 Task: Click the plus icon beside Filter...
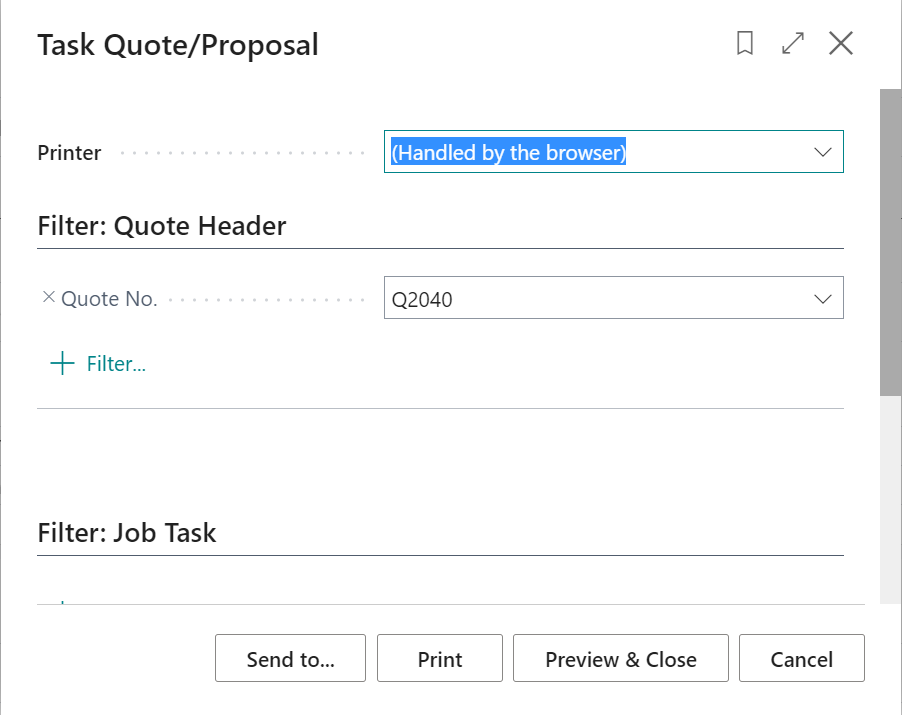[x=62, y=363]
